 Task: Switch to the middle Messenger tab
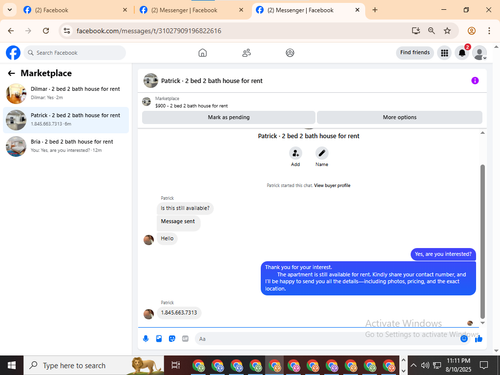(192, 10)
